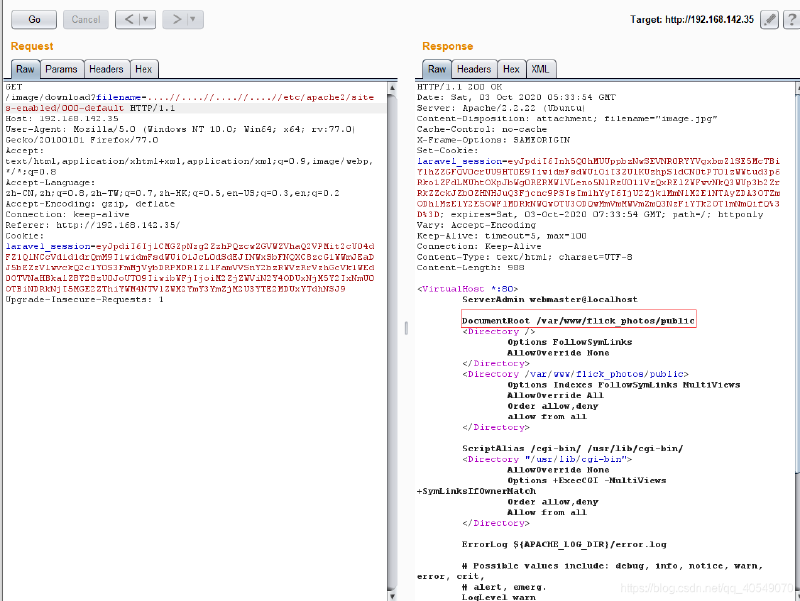
Task: Click the Content-Length: 988 header line
Action: click(470, 267)
